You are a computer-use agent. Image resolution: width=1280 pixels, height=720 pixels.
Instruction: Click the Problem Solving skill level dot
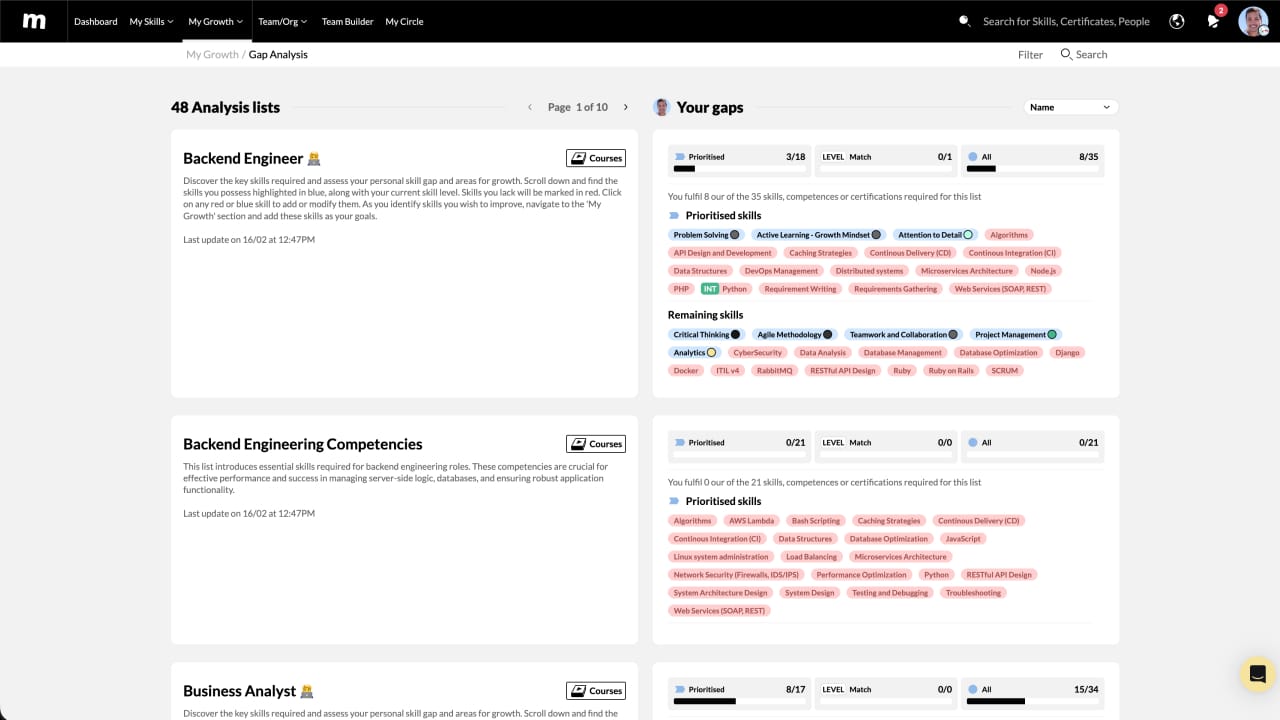pyautogui.click(x=735, y=235)
